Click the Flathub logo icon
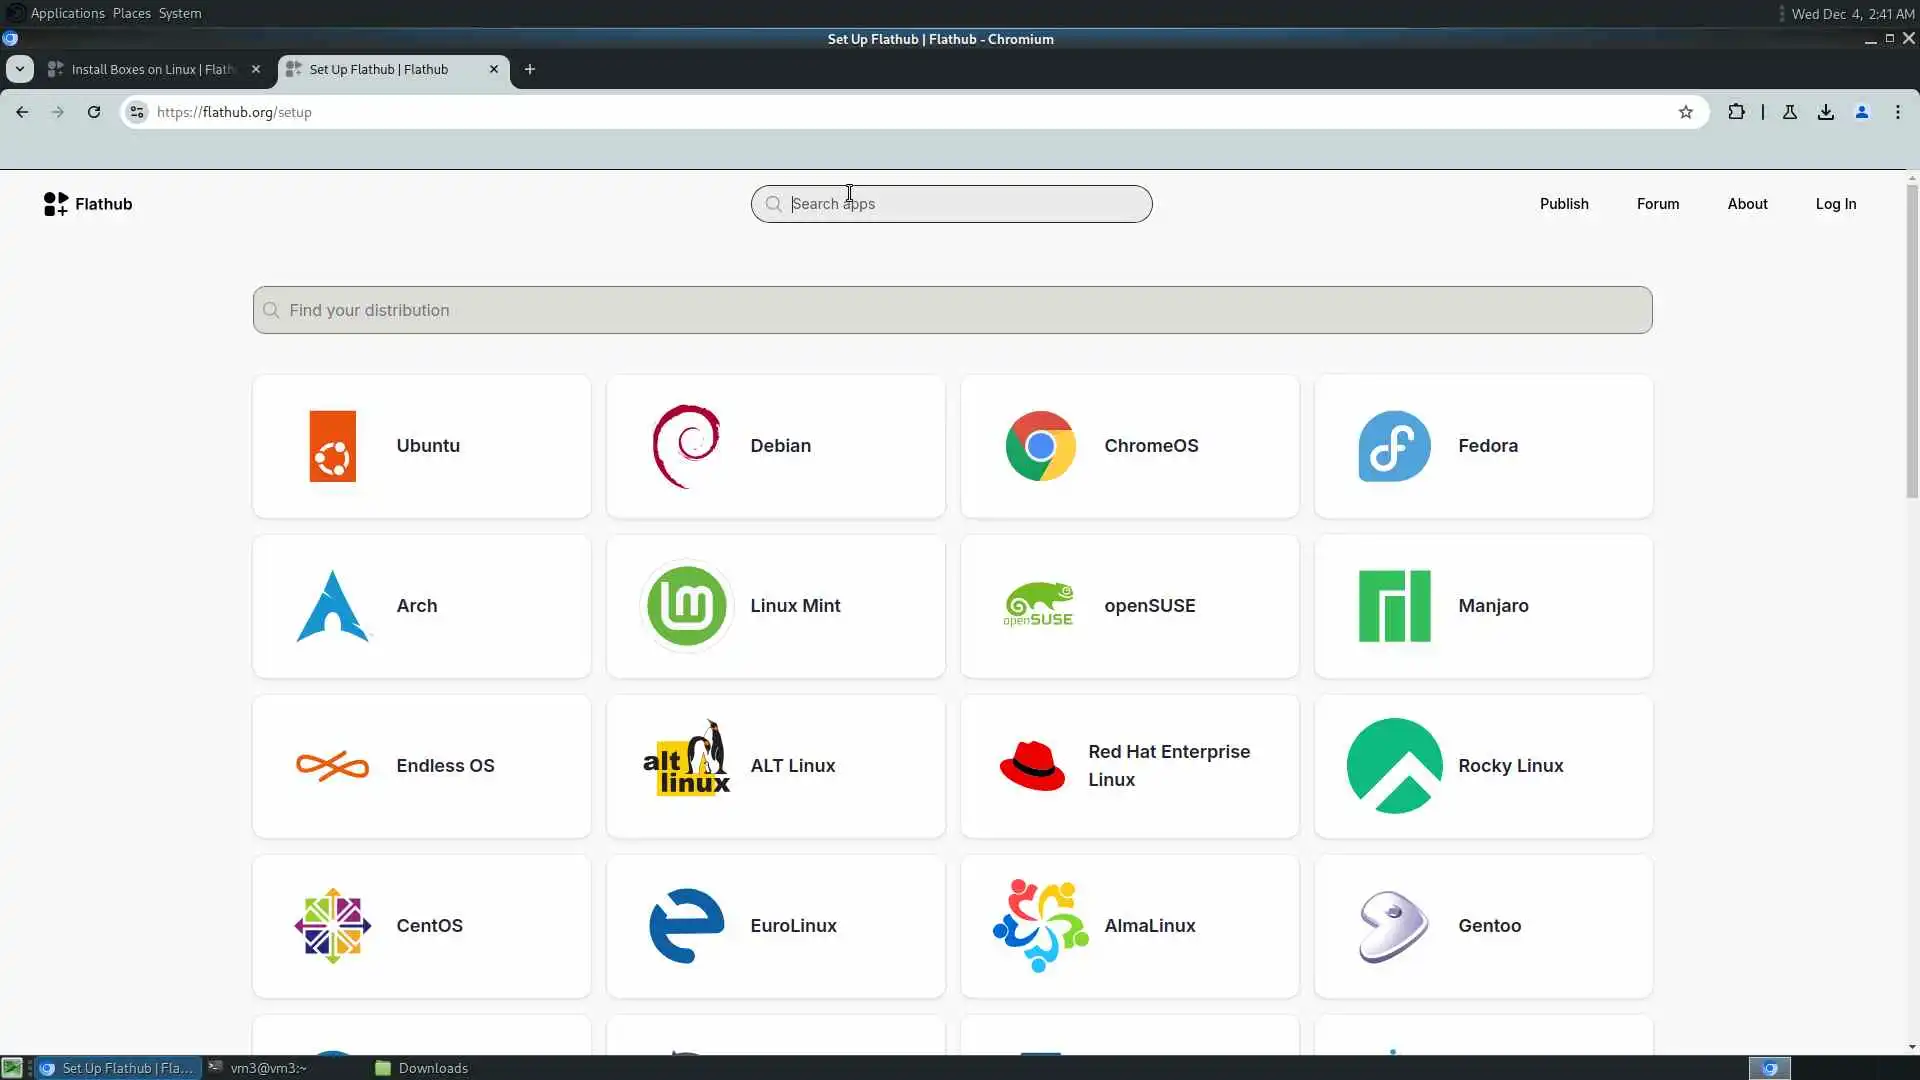Screen dimensions: 1920x1080 coord(56,204)
